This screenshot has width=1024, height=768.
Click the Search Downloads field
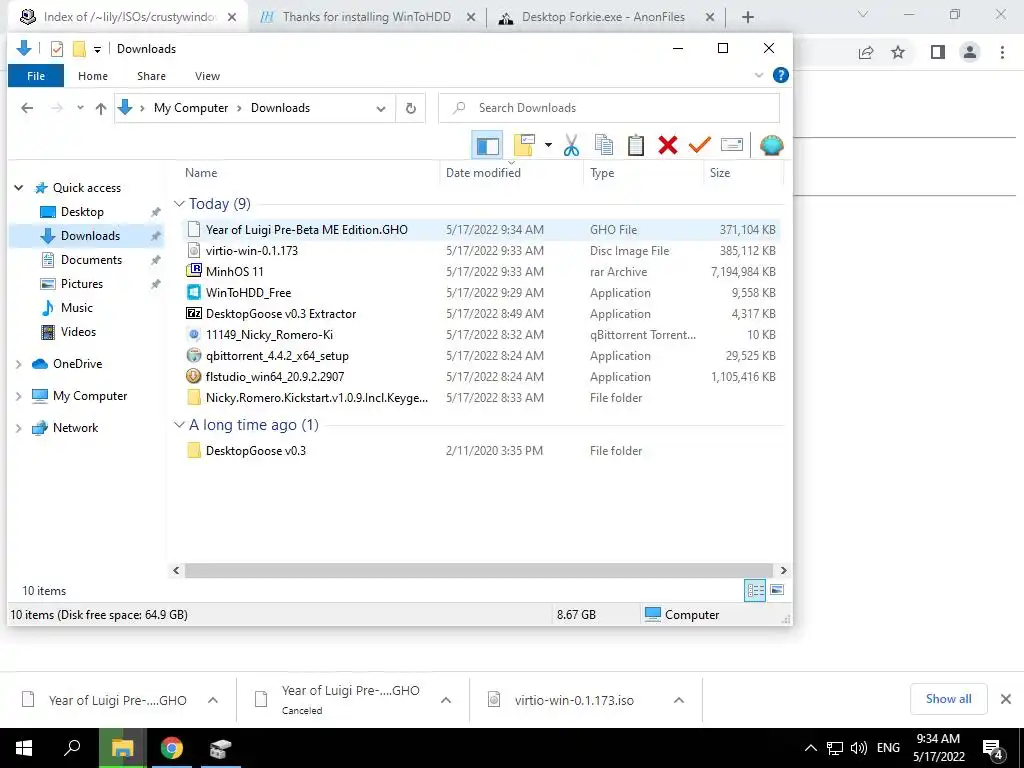609,108
